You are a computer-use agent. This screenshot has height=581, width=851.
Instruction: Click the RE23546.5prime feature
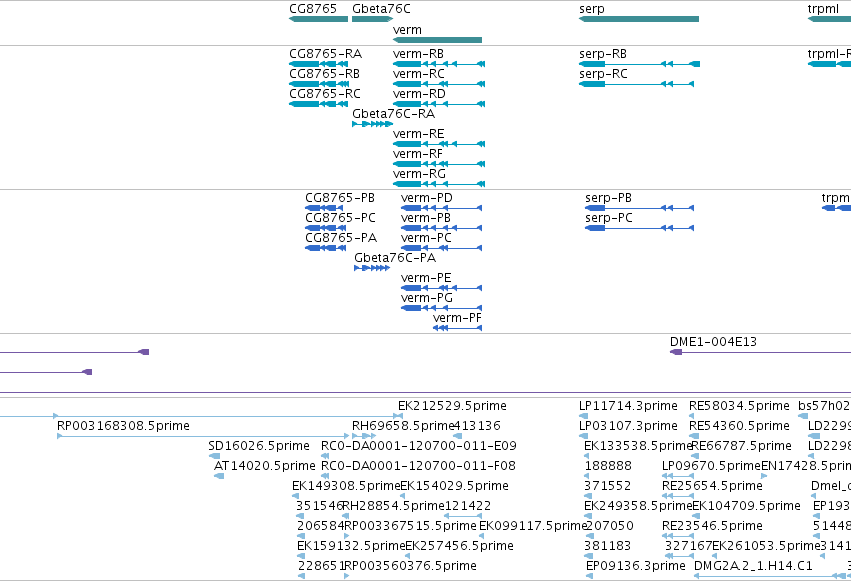coord(678,536)
